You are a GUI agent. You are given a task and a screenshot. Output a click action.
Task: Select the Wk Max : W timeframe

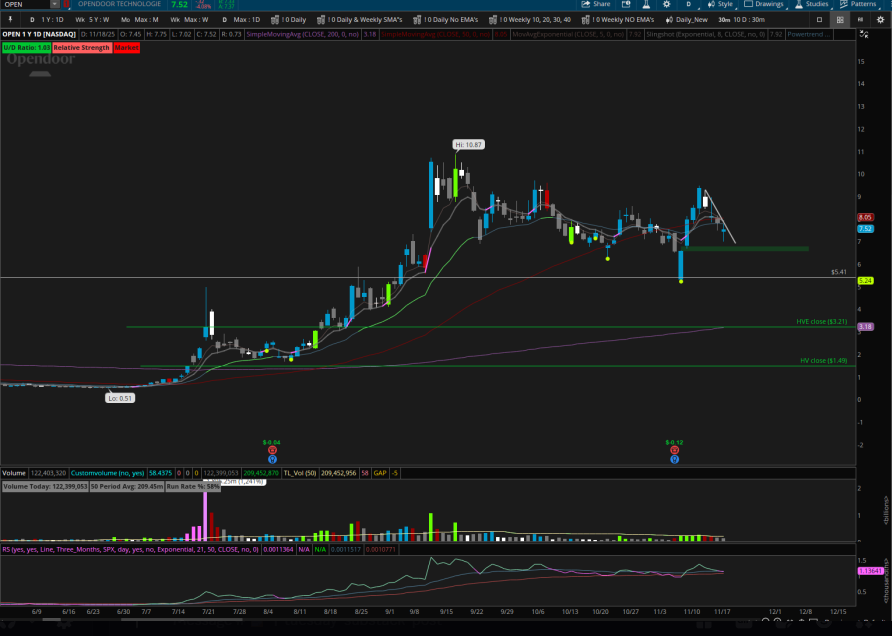point(189,19)
